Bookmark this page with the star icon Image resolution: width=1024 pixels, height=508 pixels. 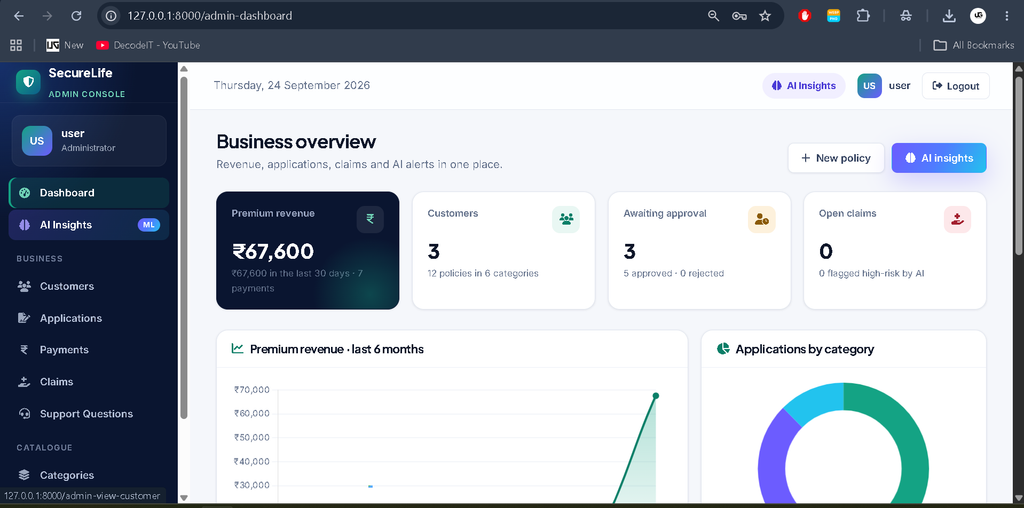[765, 16]
